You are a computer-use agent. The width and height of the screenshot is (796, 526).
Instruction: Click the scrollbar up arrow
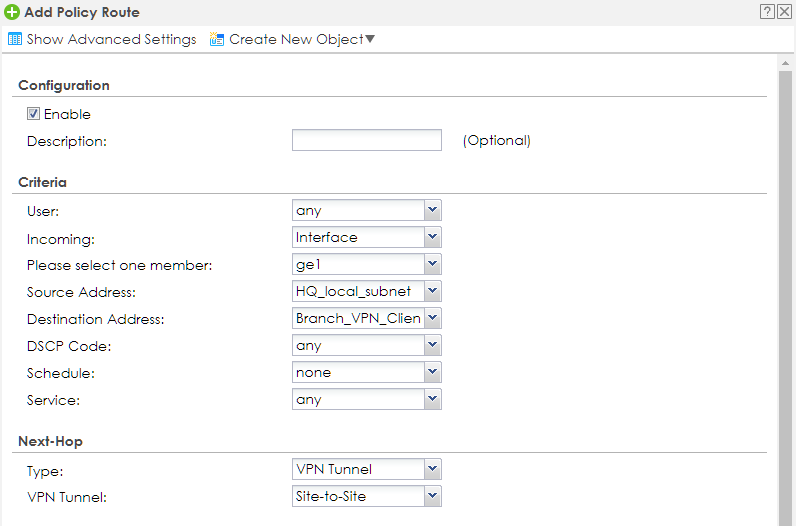click(785, 63)
